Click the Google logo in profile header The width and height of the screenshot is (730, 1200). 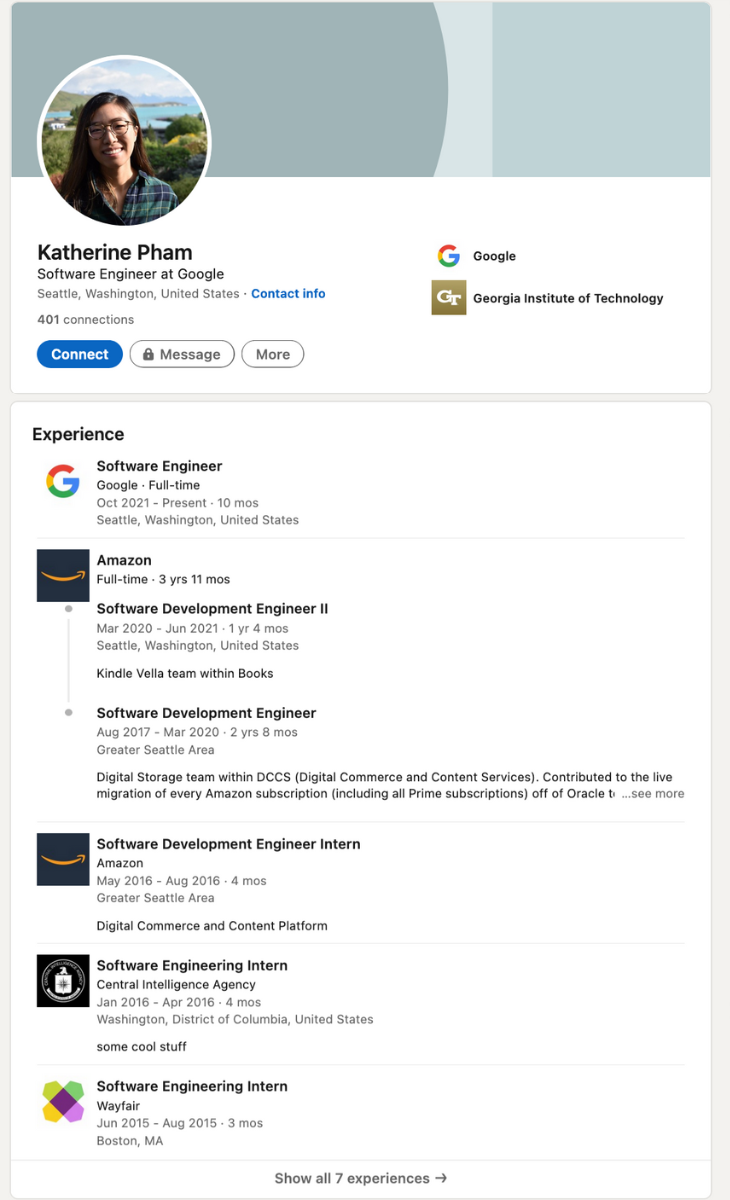pyautogui.click(x=448, y=256)
